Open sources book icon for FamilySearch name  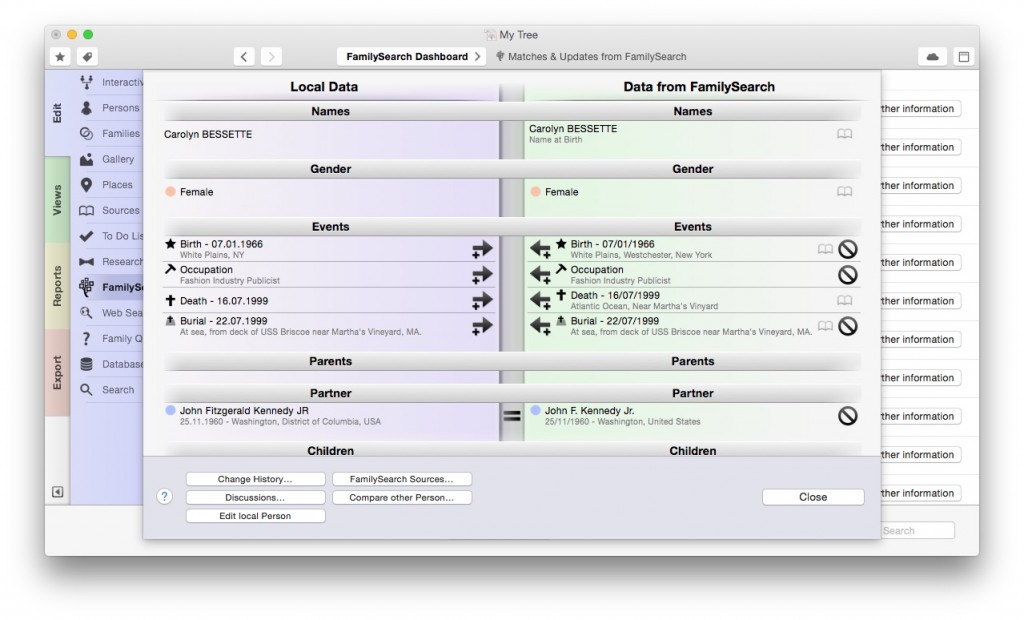pos(844,134)
